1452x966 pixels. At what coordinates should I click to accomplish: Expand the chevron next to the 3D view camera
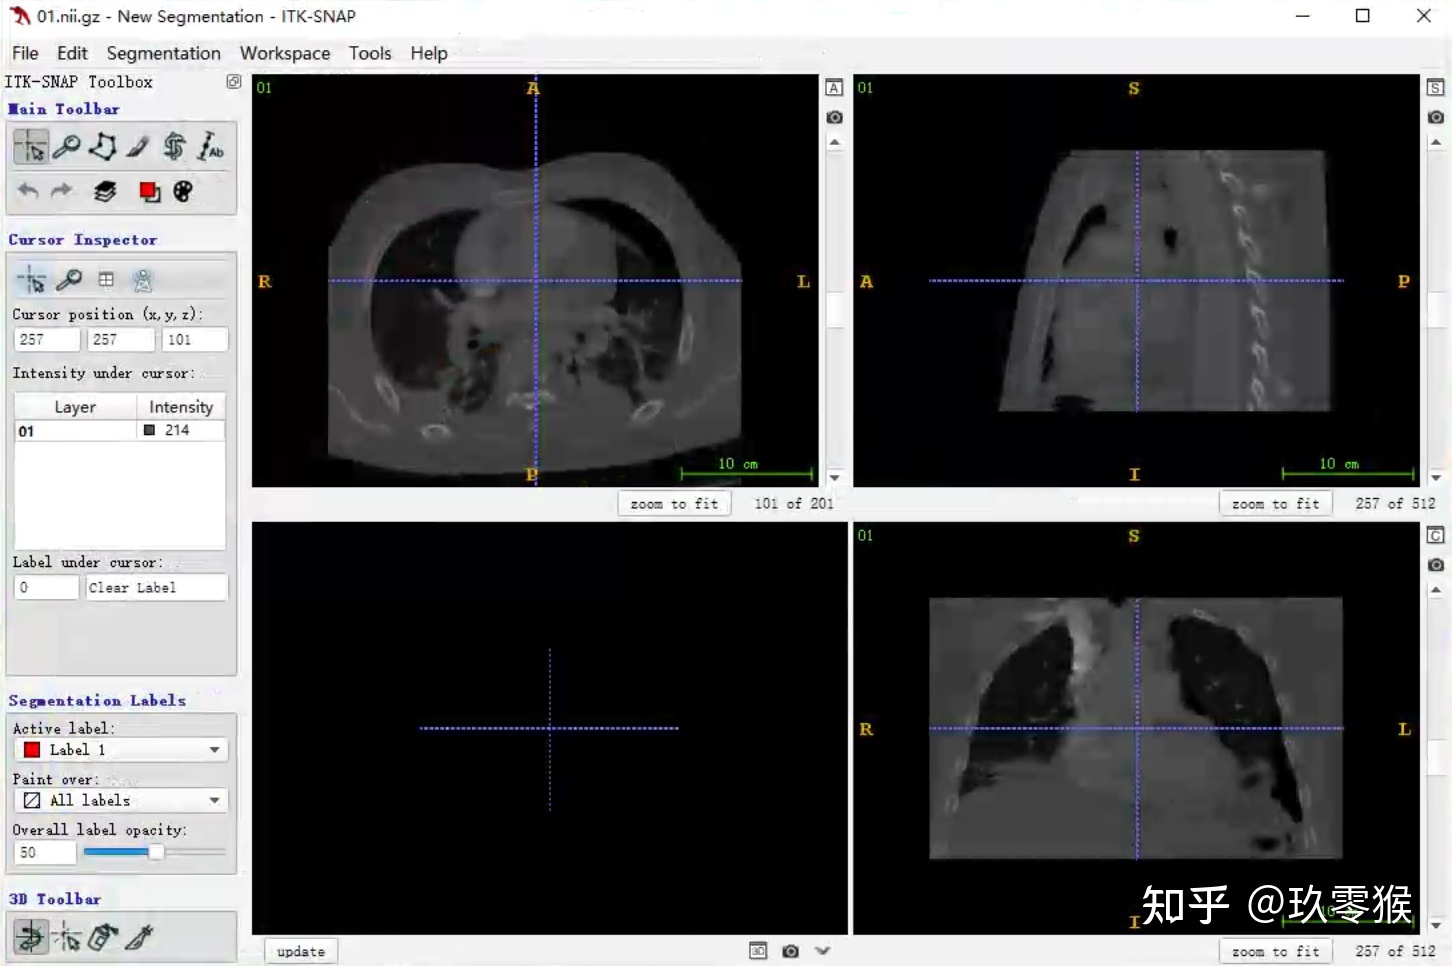tap(822, 950)
